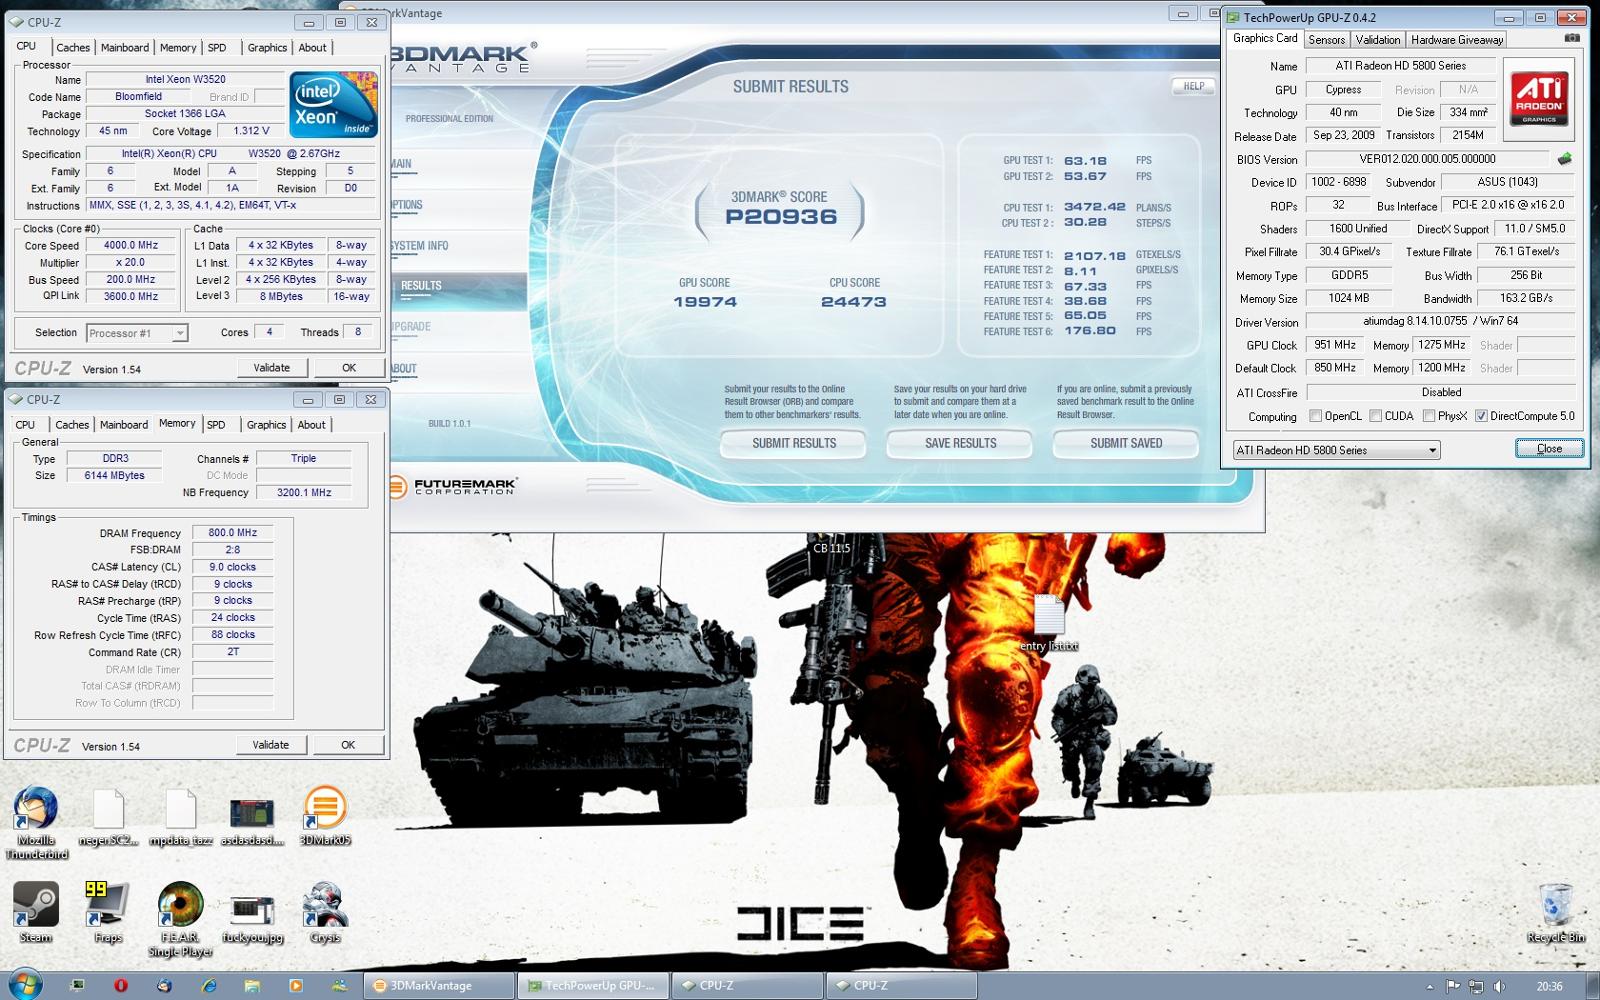Open the mpdata.tazz desktop file
The image size is (1600, 1000).
[181, 818]
